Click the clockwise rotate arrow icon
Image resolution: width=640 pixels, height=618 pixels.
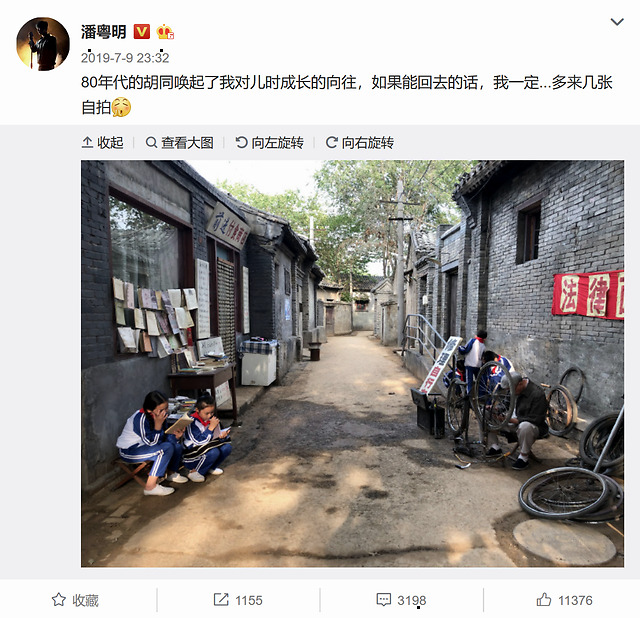331,142
